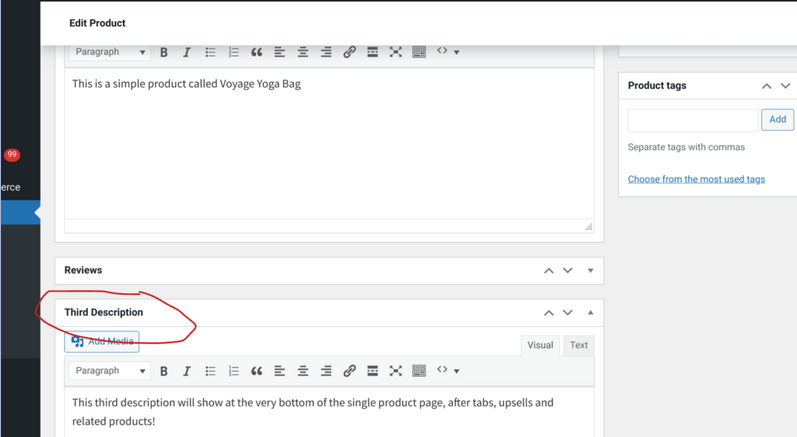Viewport: 797px width, 437px height.
Task: Open Paragraph format dropdown in Third Description
Action: [x=109, y=371]
